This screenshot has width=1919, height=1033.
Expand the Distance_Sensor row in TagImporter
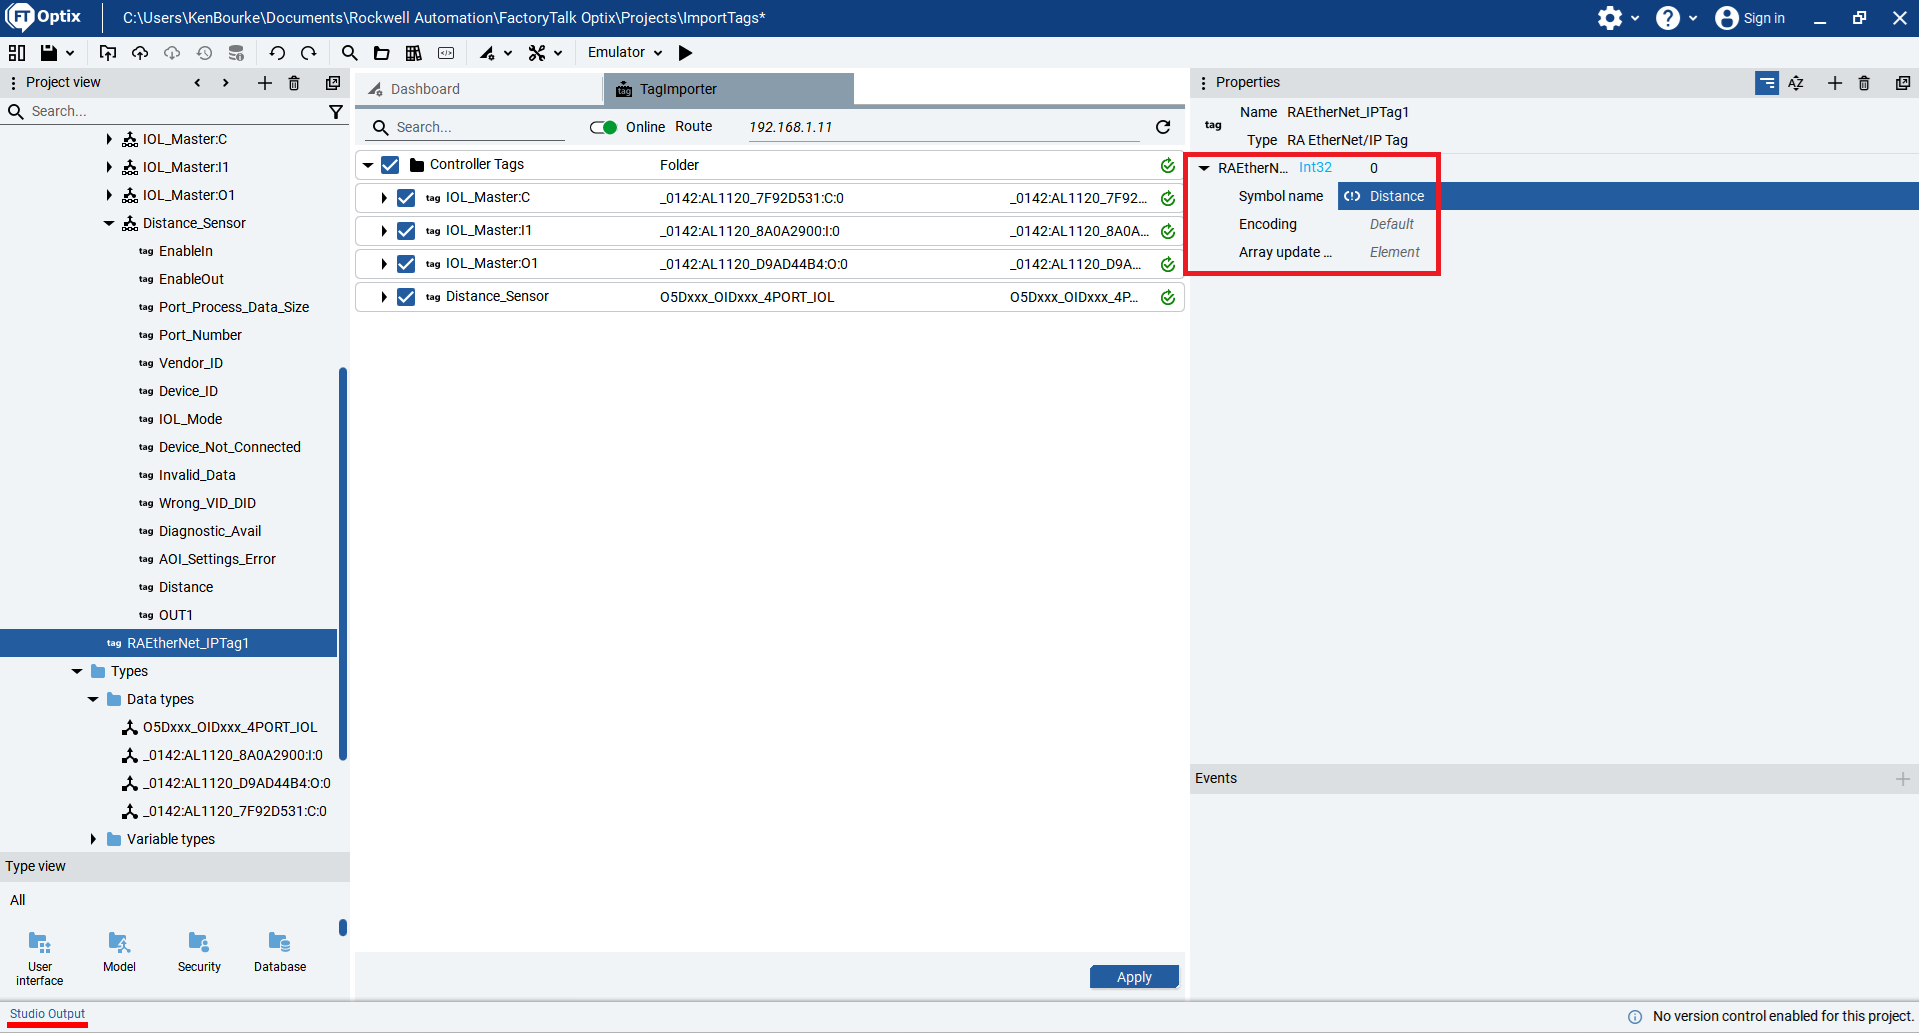[384, 297]
